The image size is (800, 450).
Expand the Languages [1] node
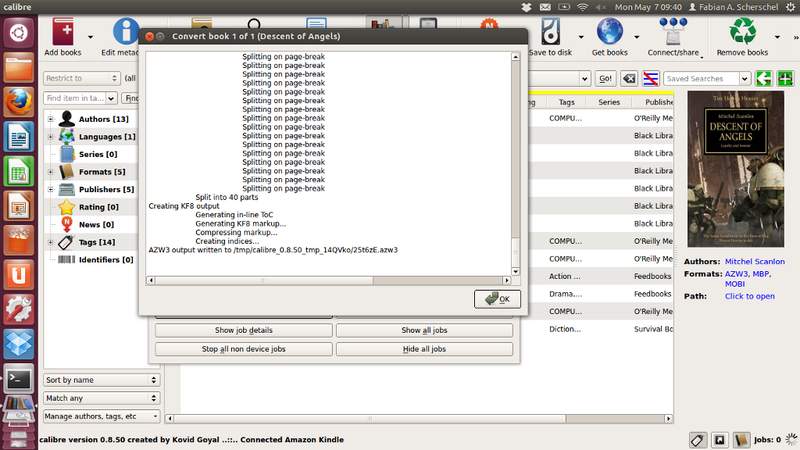point(51,137)
